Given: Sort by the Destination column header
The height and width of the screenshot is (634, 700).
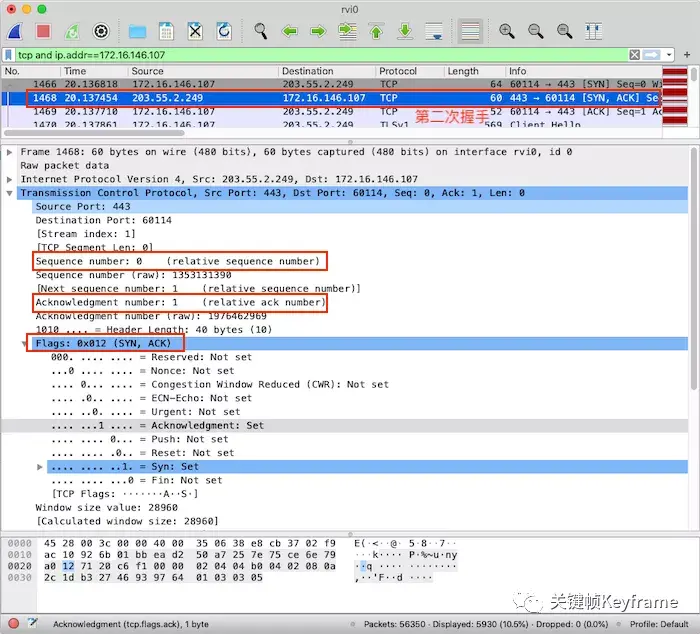Looking at the screenshot, I should 327,71.
